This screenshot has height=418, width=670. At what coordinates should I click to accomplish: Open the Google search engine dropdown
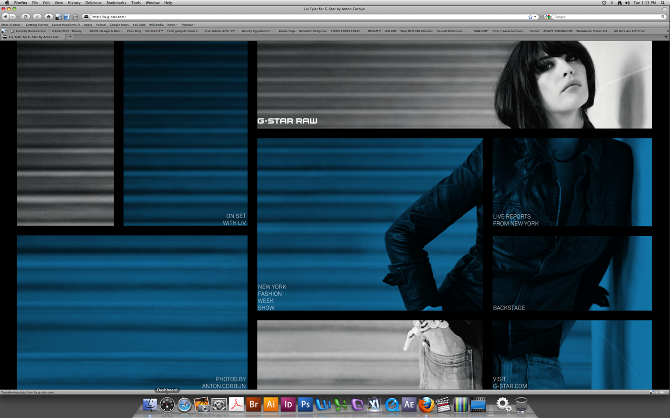coord(548,17)
